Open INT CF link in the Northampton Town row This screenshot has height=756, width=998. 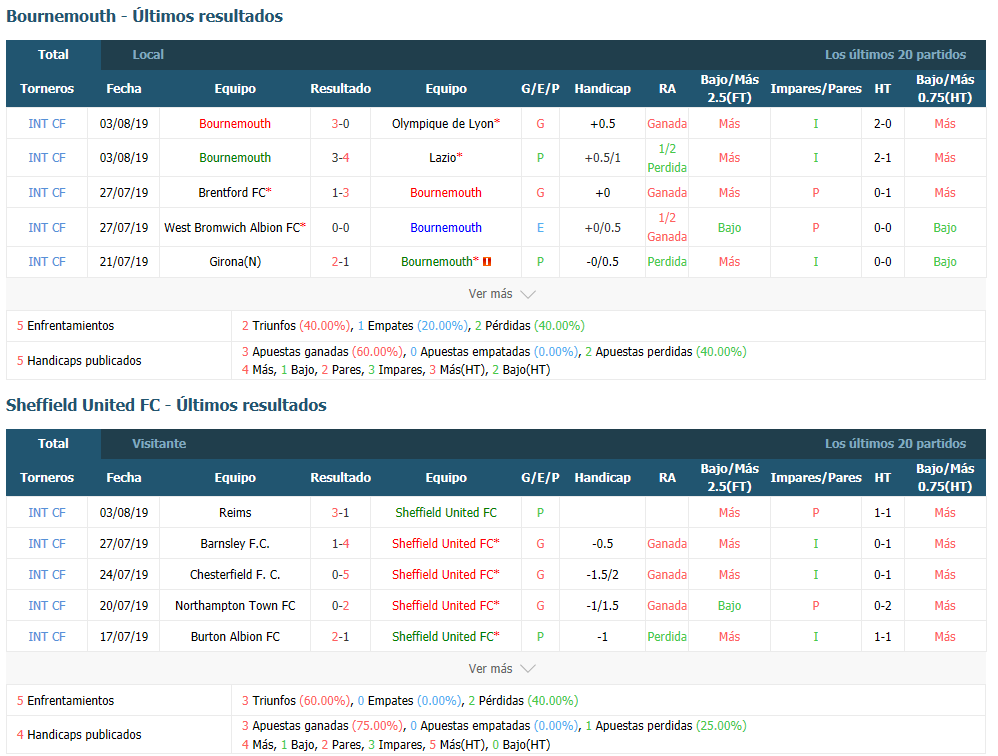[x=46, y=606]
